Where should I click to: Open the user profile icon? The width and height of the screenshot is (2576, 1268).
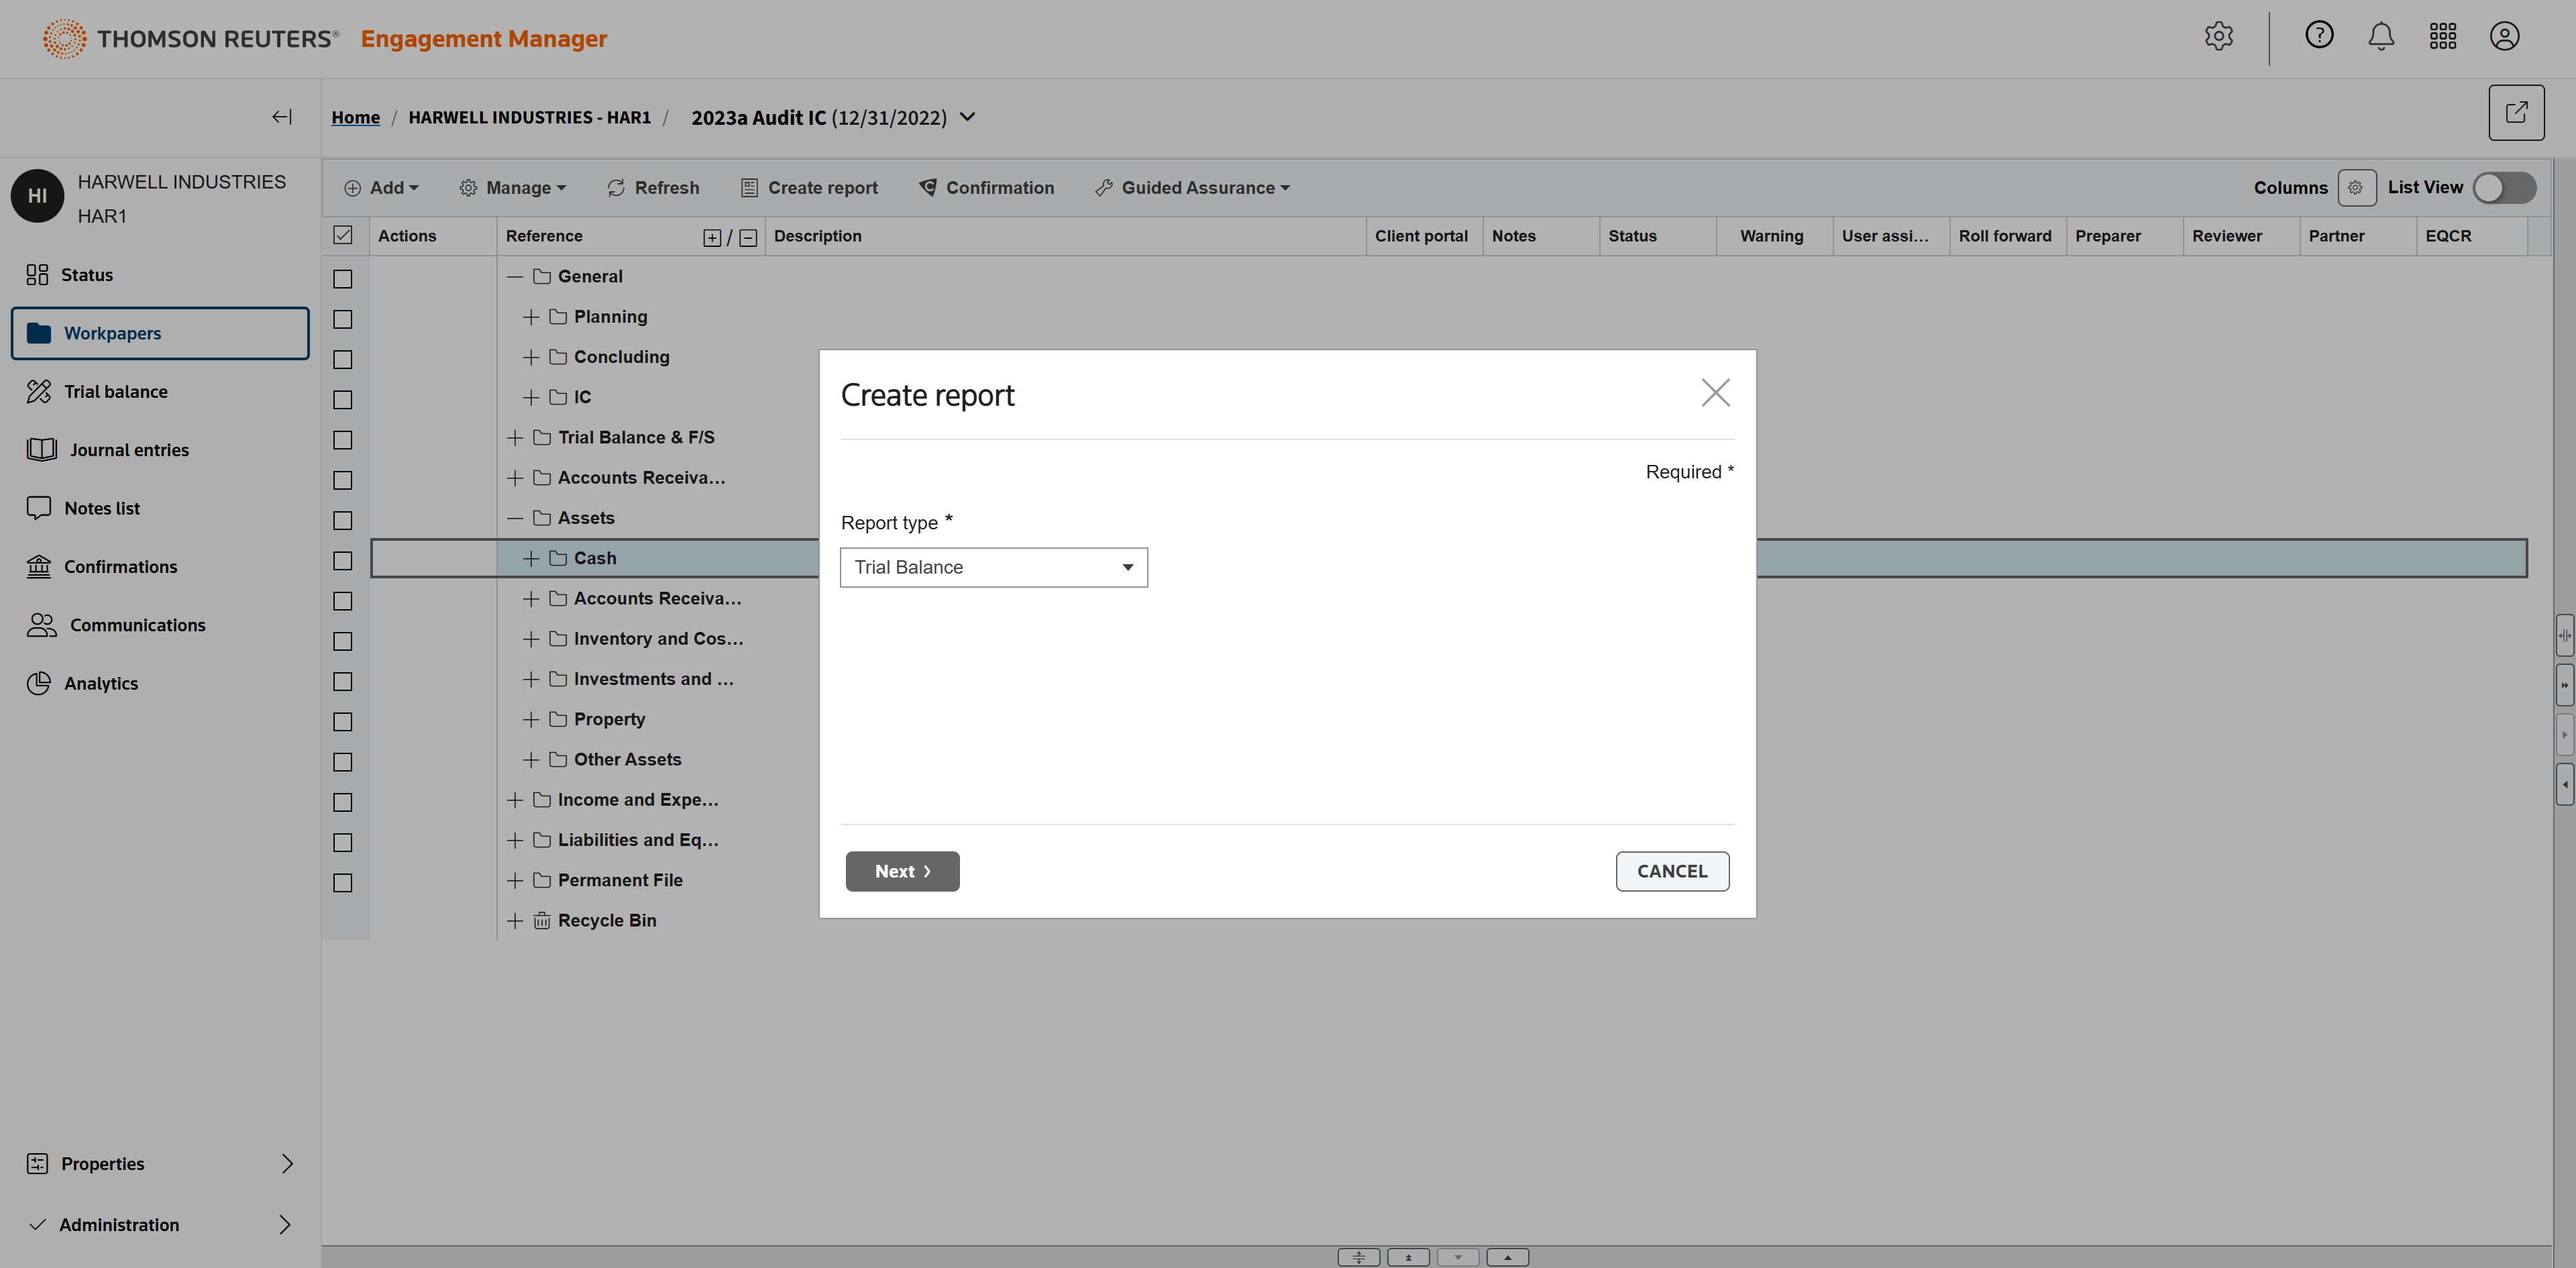click(2503, 36)
